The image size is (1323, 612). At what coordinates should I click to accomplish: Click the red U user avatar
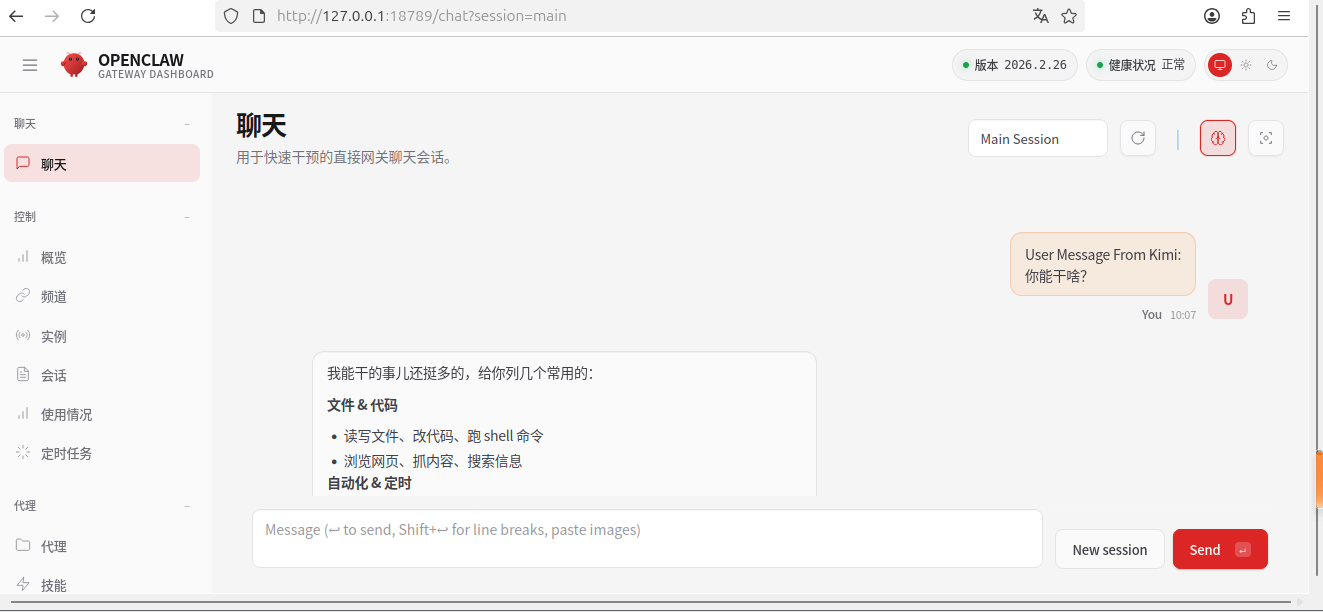click(1228, 299)
